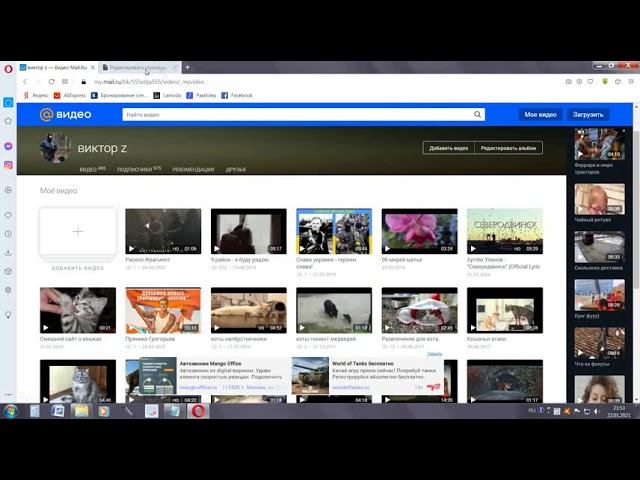This screenshot has height=480, width=640.
Task: Open the коты гоняют медведей video
Action: [x=334, y=310]
